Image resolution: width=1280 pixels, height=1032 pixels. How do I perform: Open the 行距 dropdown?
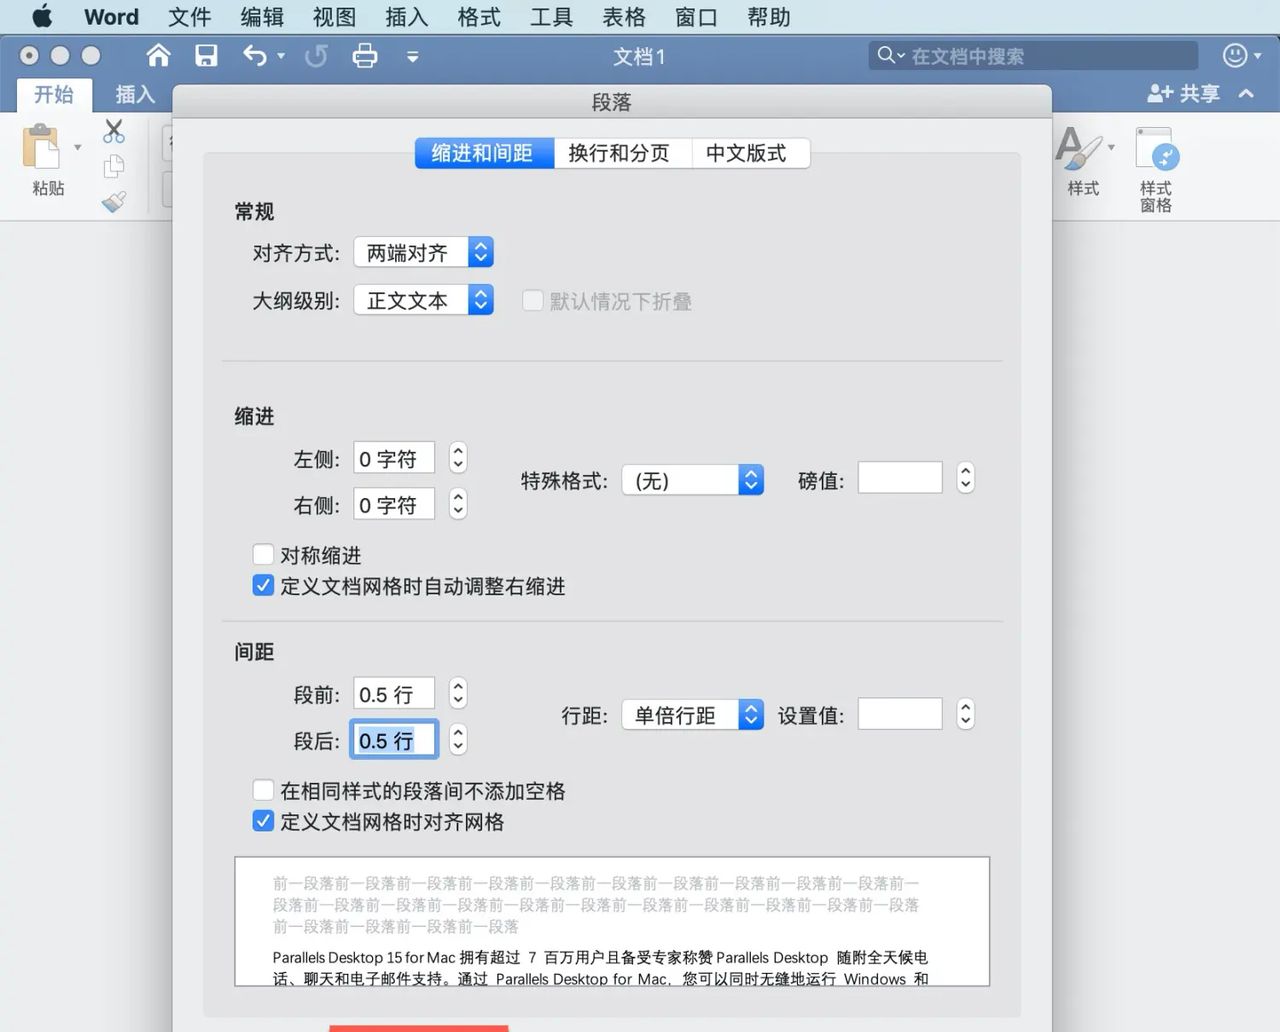[692, 714]
